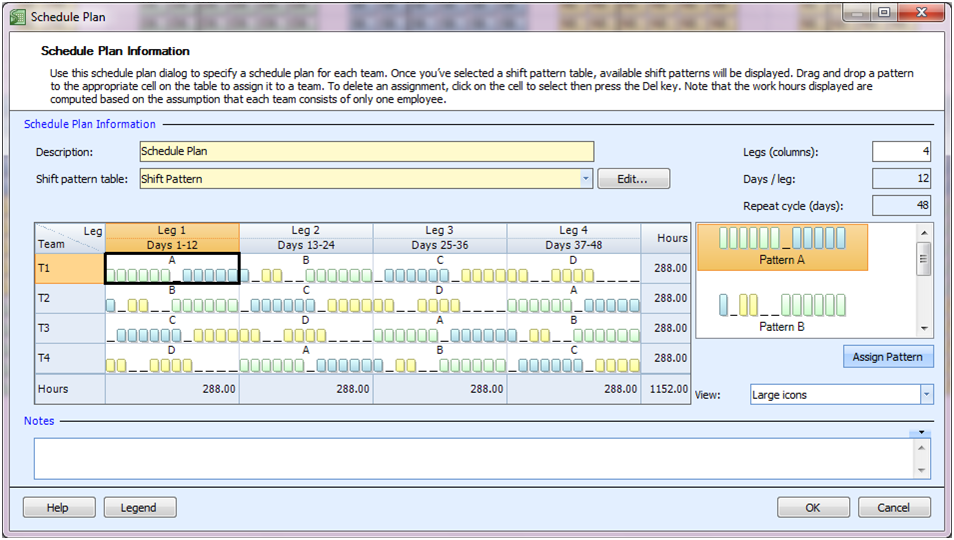The width and height of the screenshot is (954, 540).
Task: Click the Cancel button
Action: point(894,508)
